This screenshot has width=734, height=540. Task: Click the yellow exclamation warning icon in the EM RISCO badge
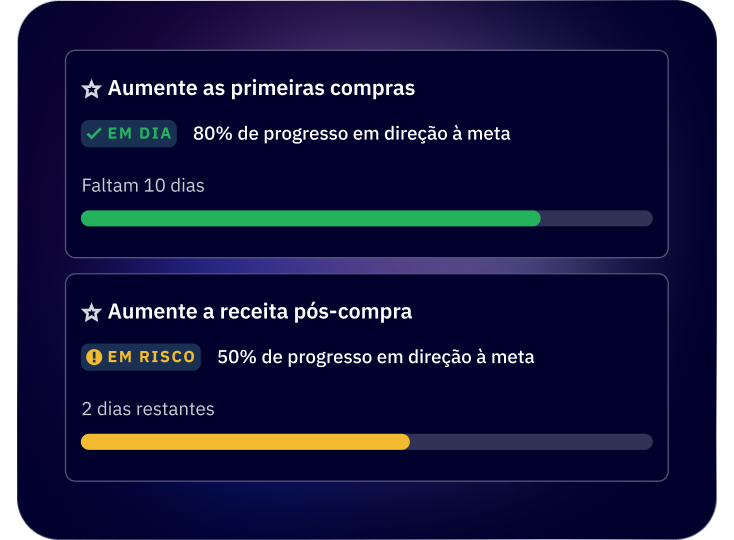tap(94, 357)
